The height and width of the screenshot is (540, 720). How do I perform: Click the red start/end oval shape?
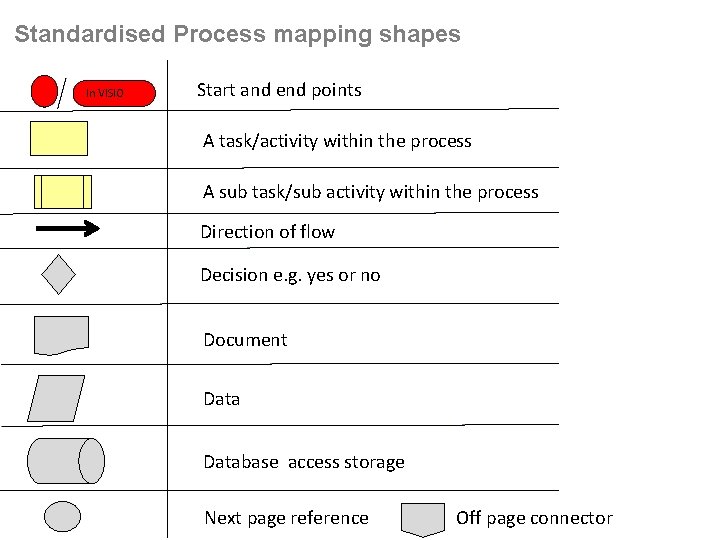[45, 91]
